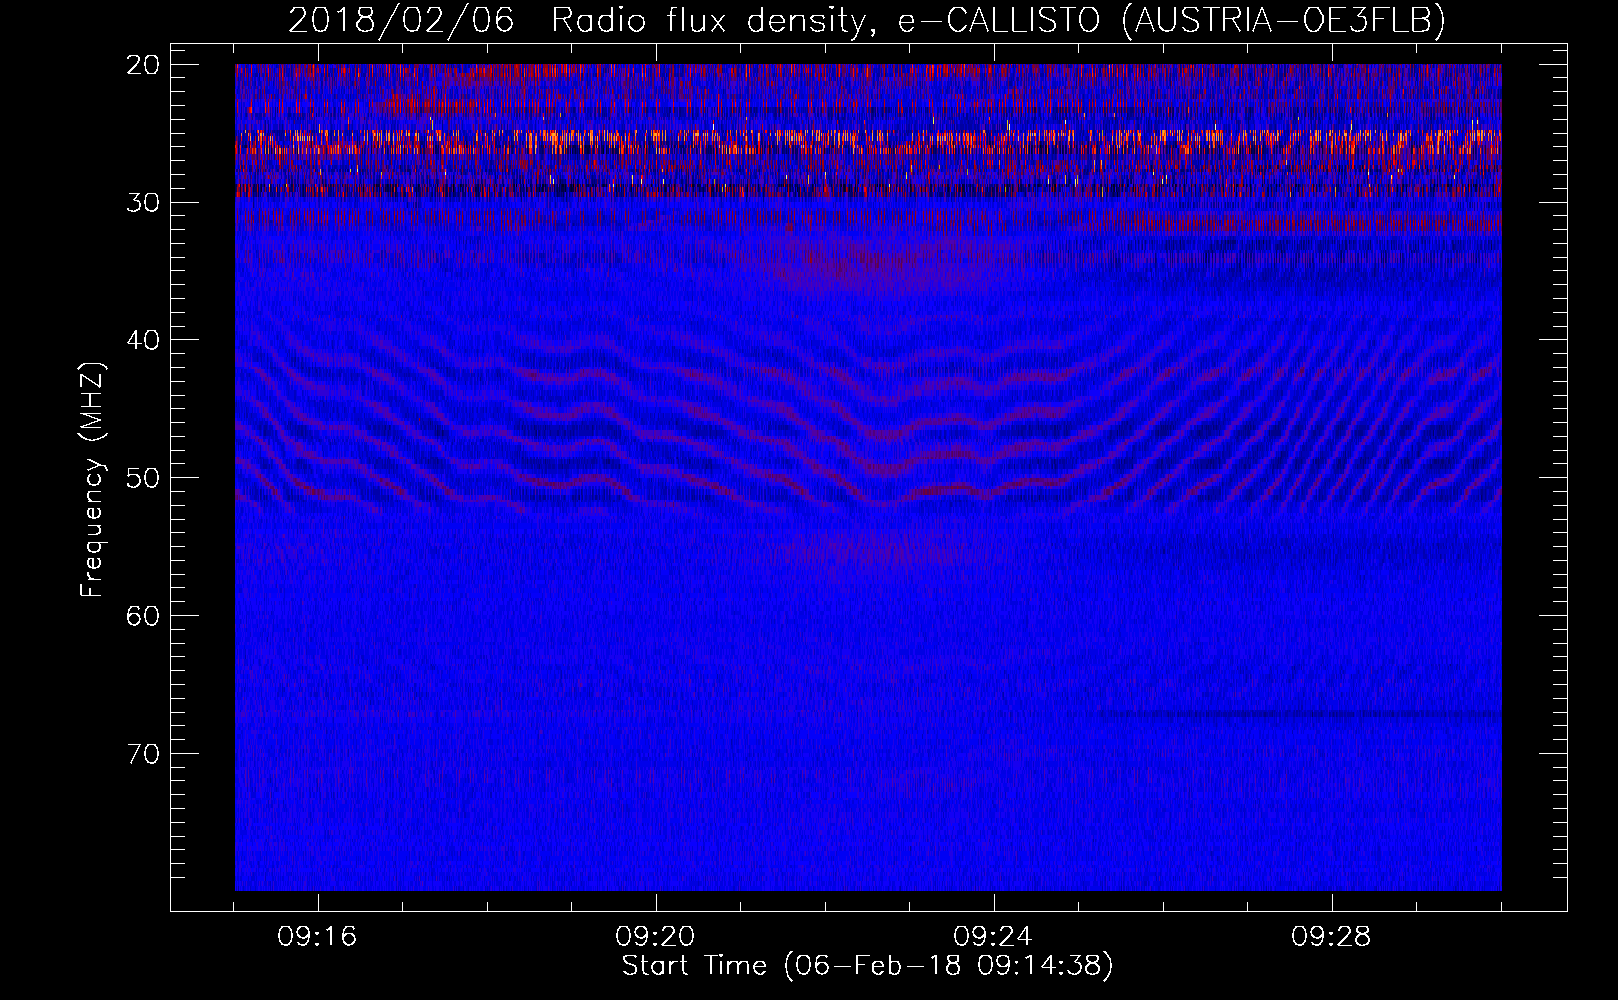Click the "Frequency (MHZ)" axis label
The image size is (1618, 1000).
pos(92,479)
